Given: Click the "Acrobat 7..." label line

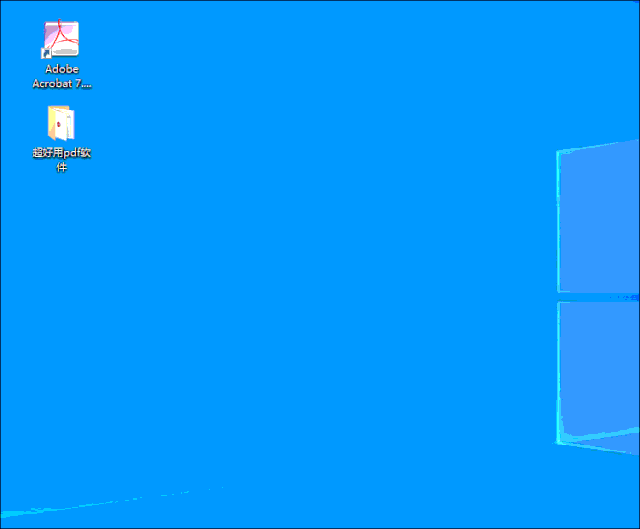Looking at the screenshot, I should pos(62,83).
